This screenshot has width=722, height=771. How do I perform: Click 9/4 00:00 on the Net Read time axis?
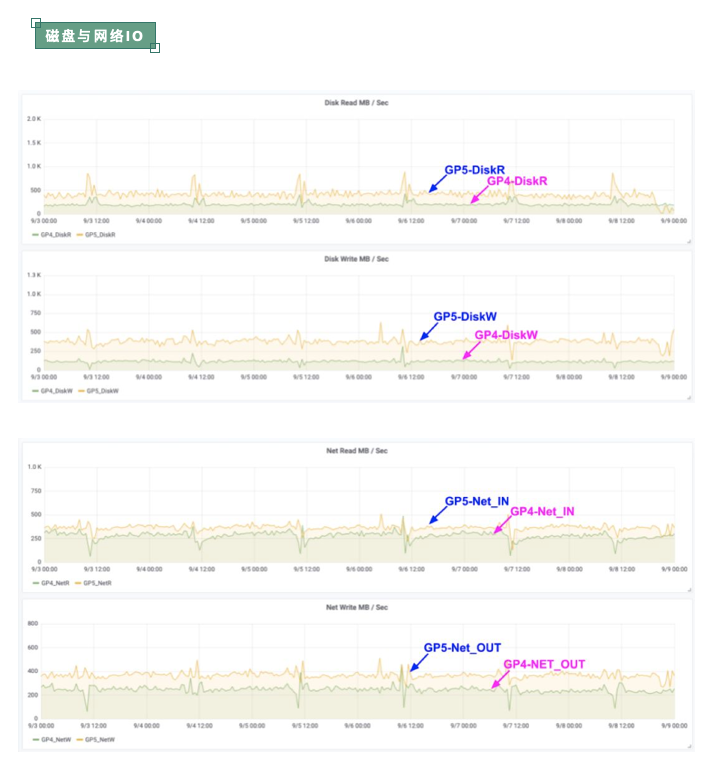point(149,569)
